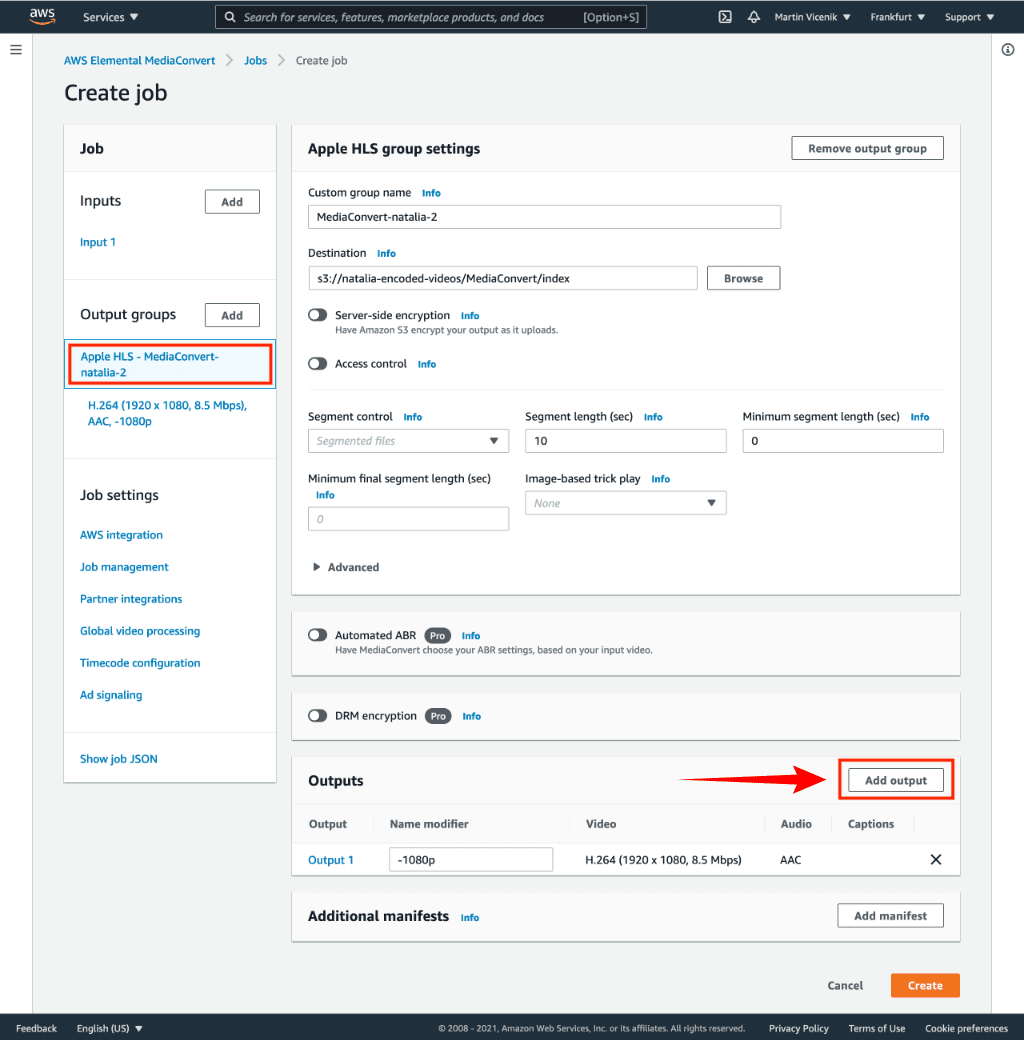The width and height of the screenshot is (1024, 1040).
Task: Open the Segment control dropdown
Action: (409, 441)
